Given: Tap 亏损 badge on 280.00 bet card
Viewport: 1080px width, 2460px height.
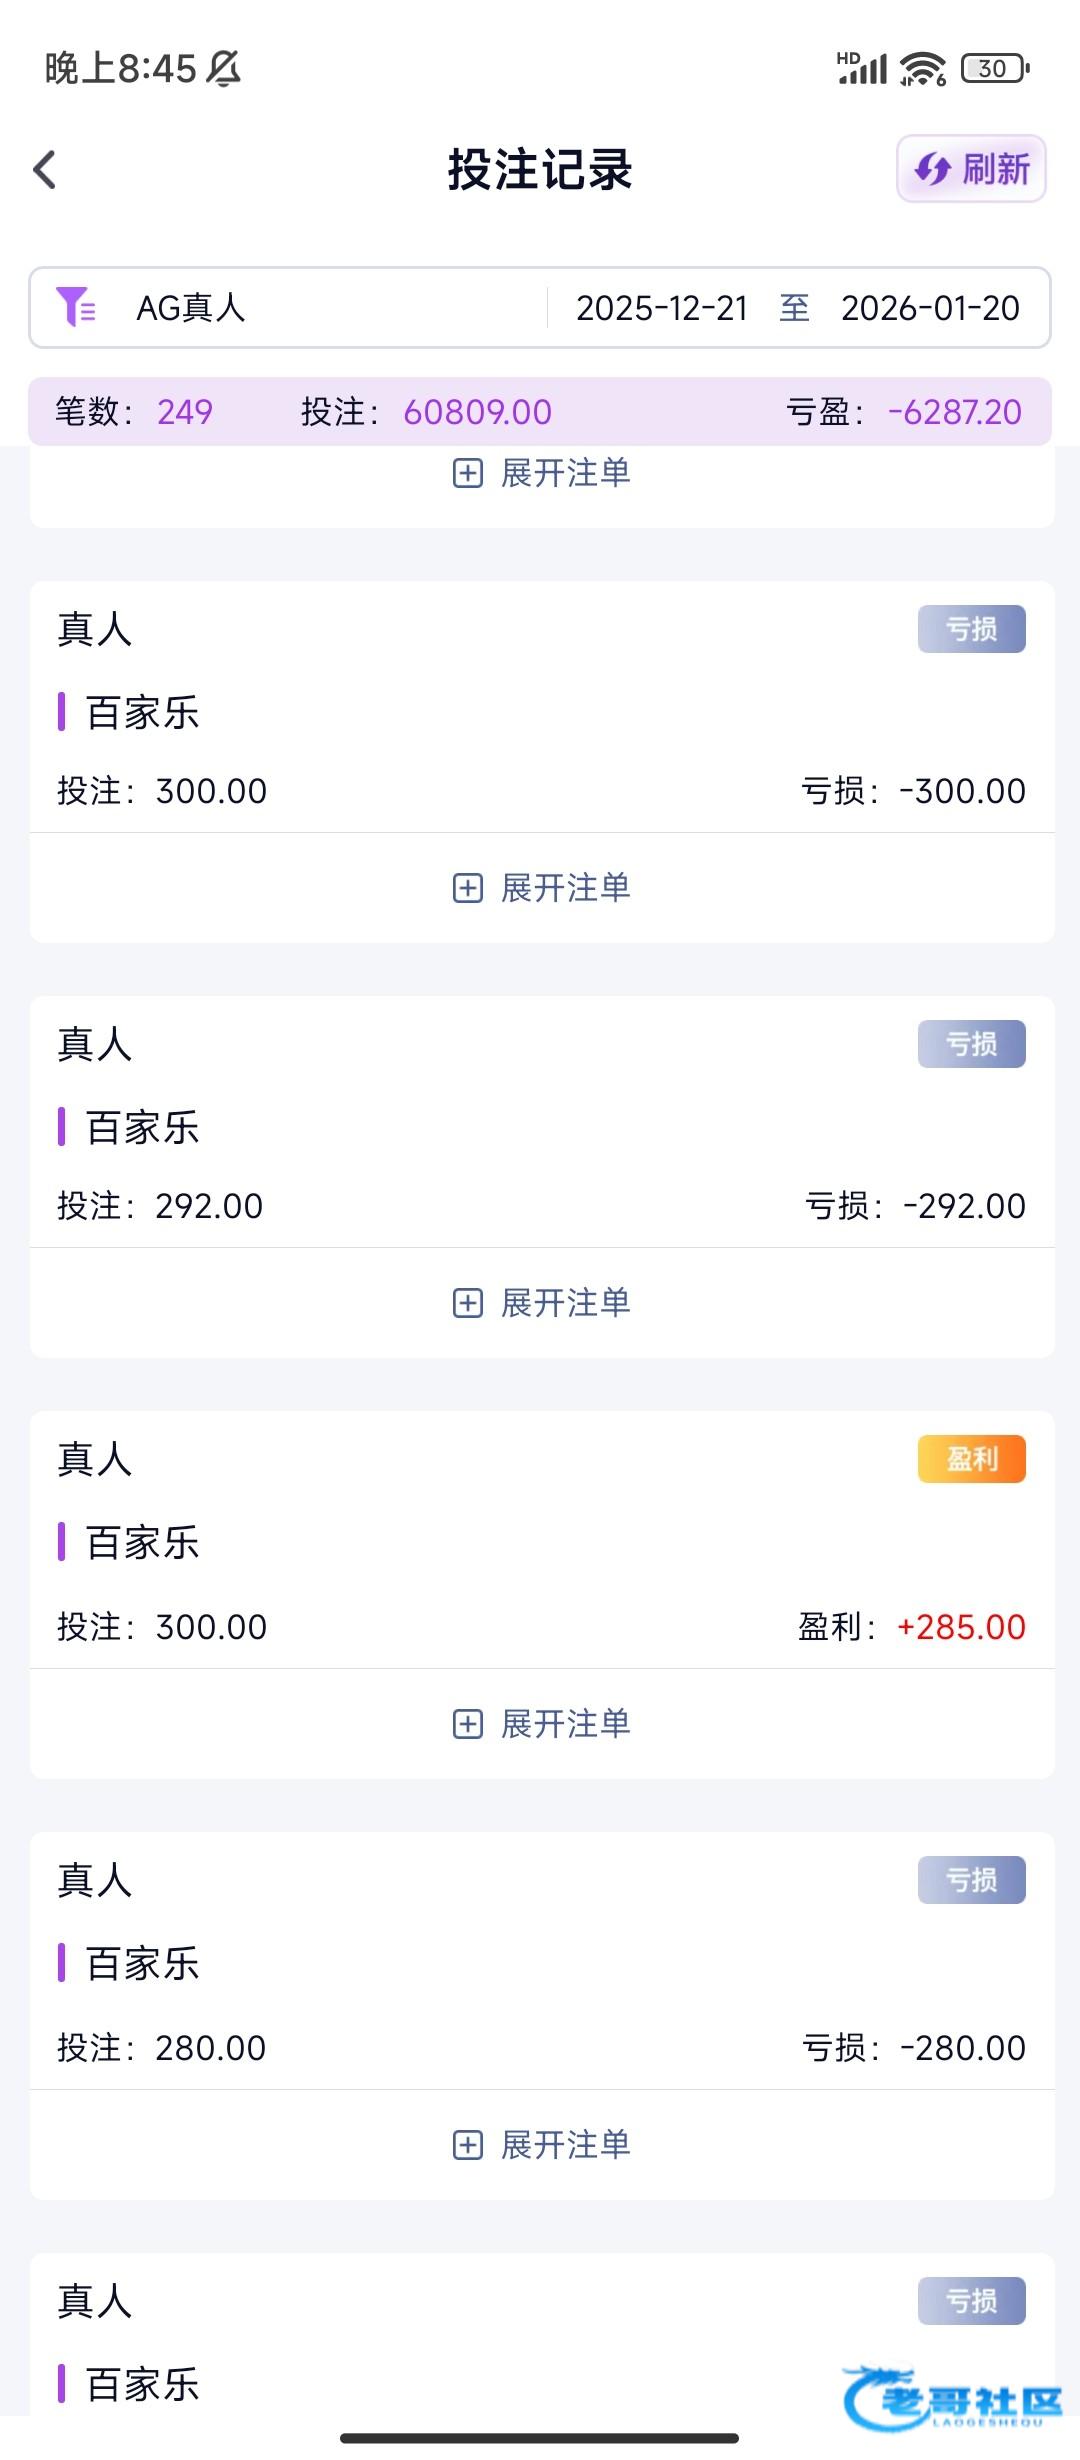Looking at the screenshot, I should (971, 1880).
